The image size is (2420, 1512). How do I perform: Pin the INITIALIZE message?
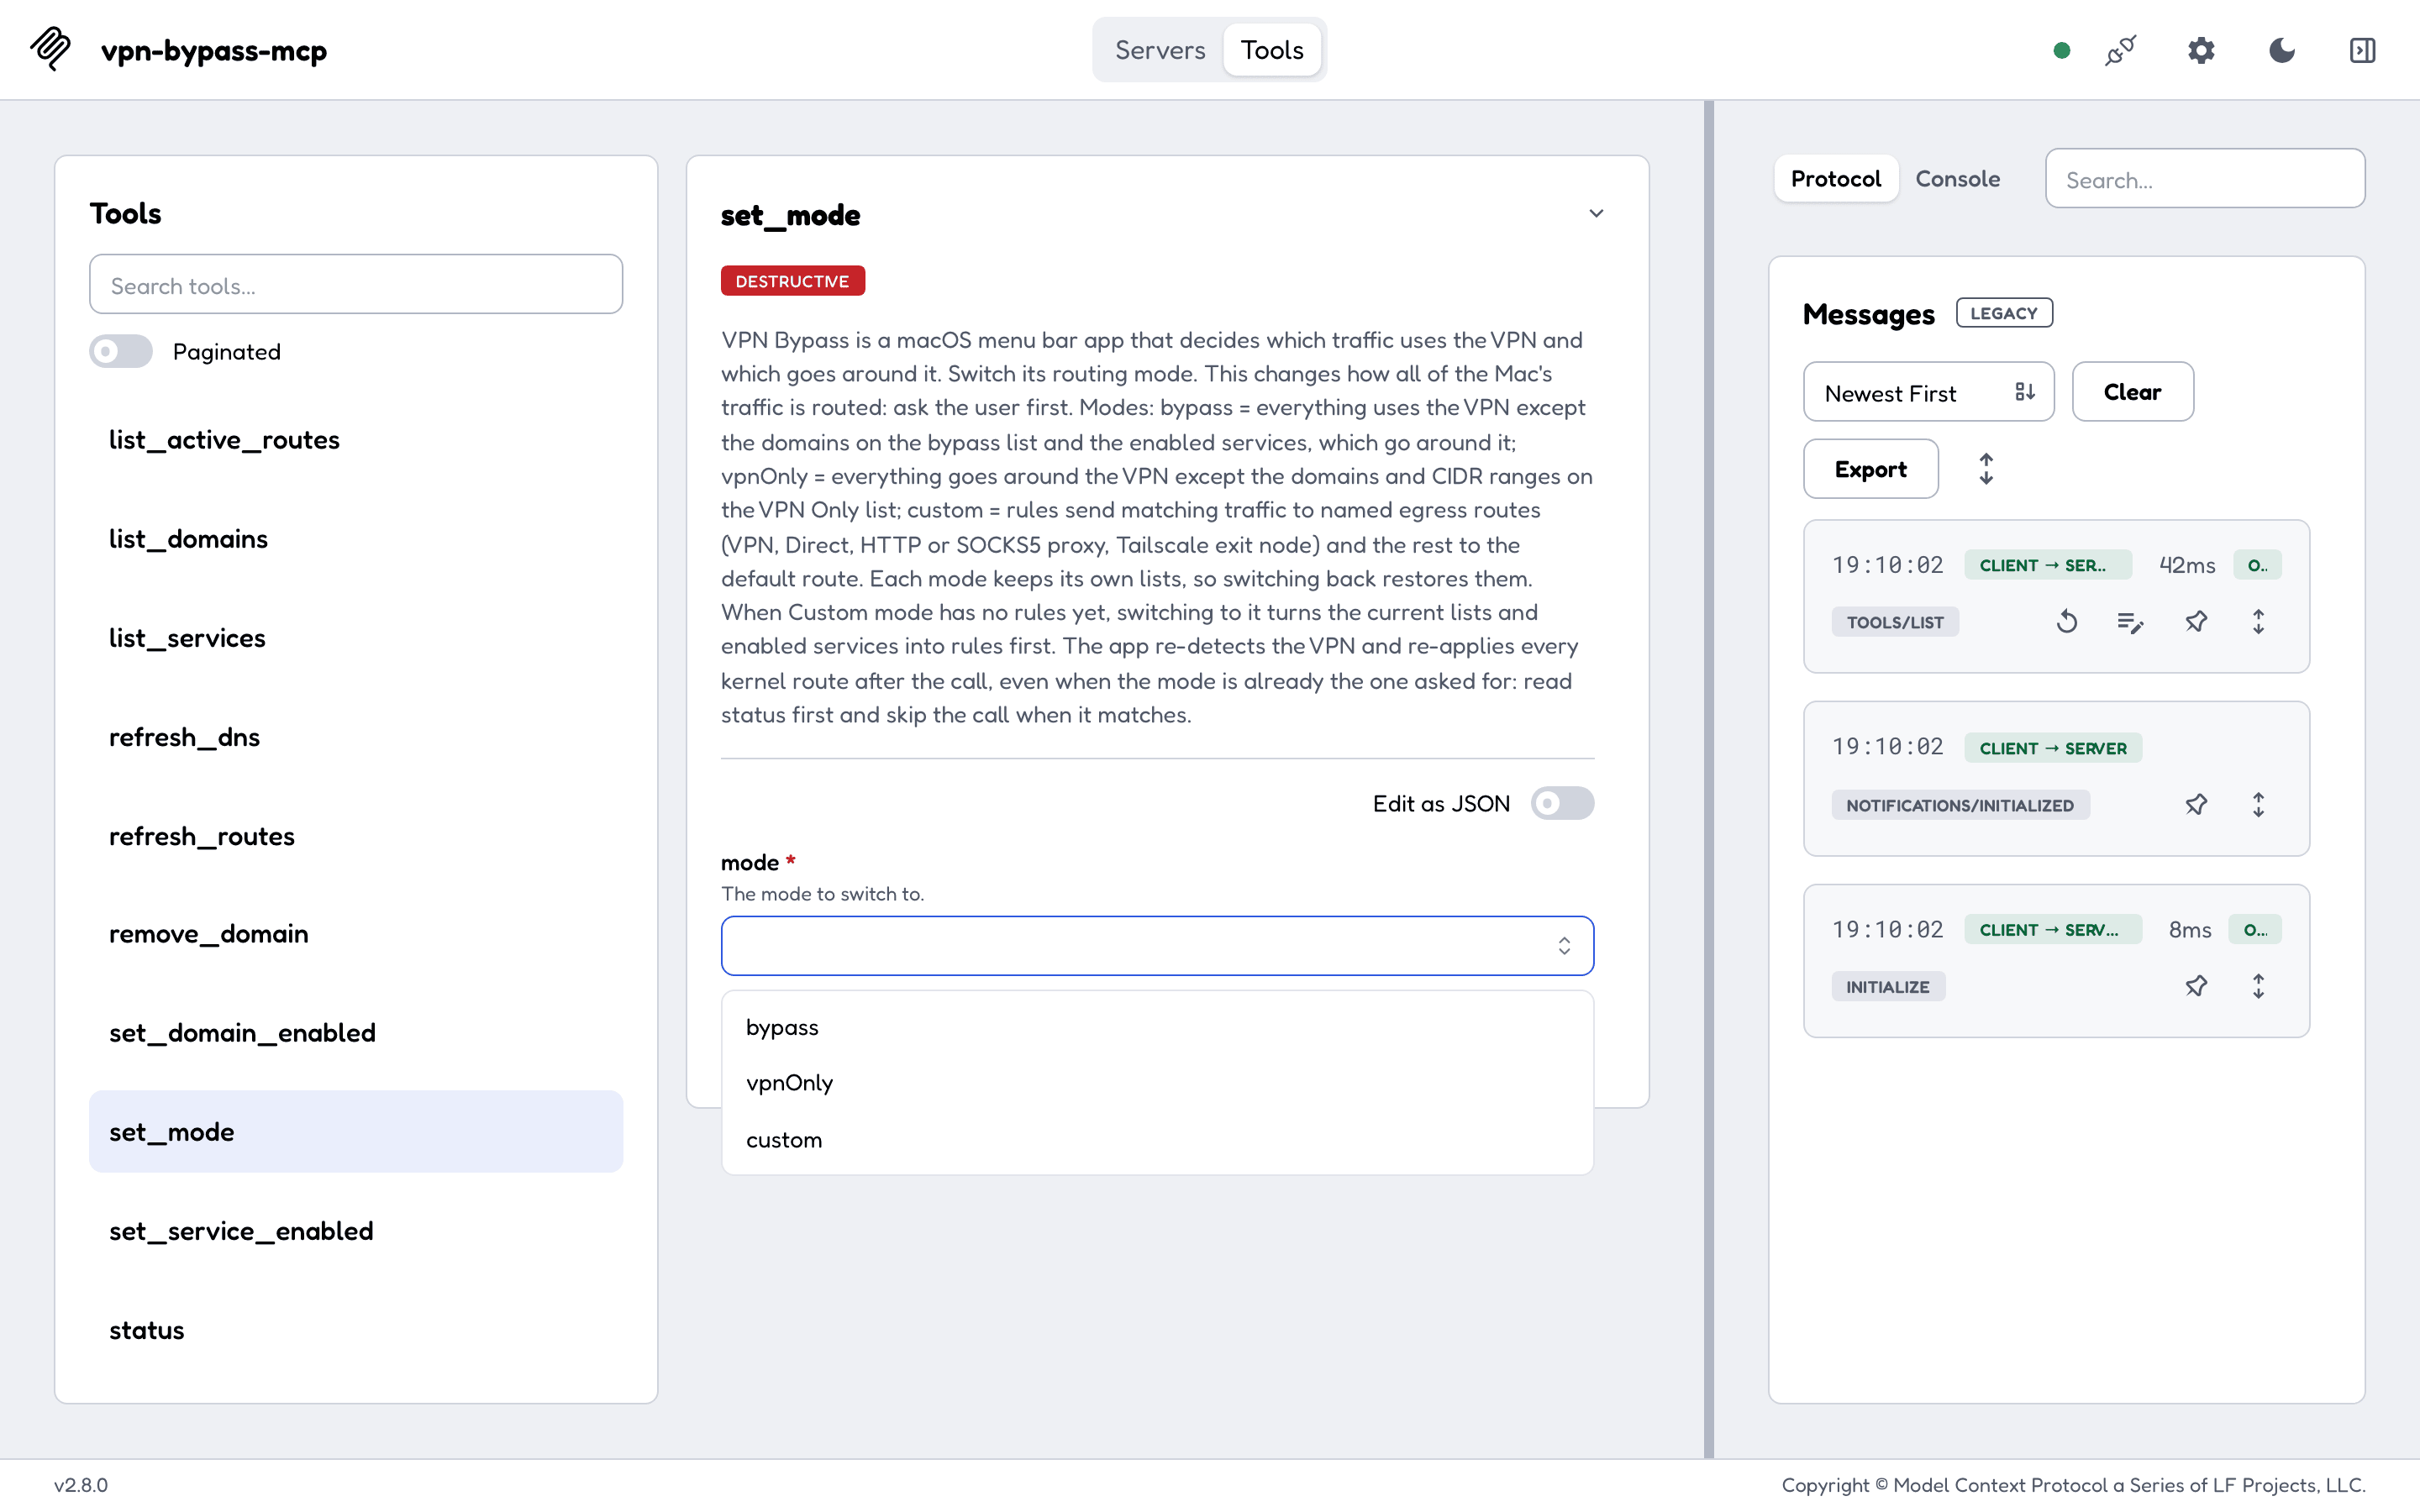[2196, 987]
